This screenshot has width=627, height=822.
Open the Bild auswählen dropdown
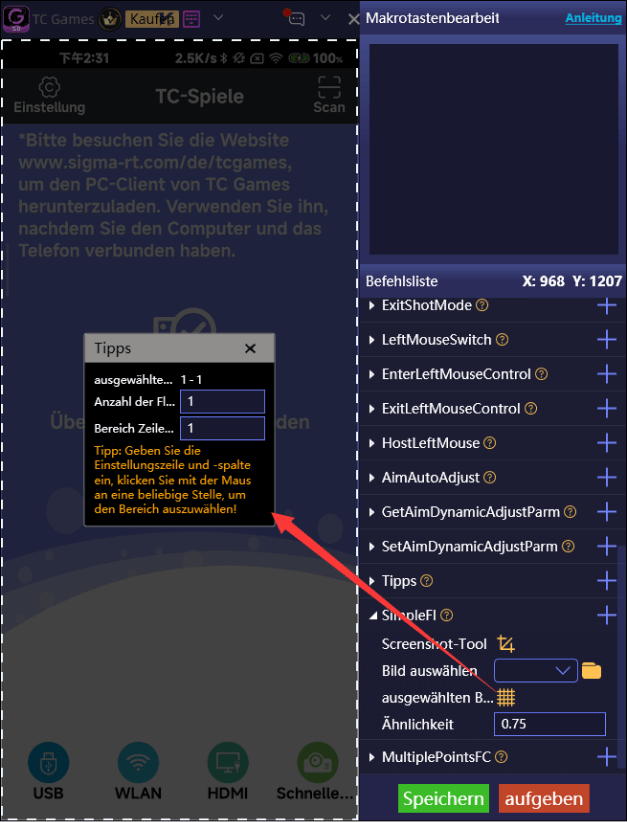535,670
